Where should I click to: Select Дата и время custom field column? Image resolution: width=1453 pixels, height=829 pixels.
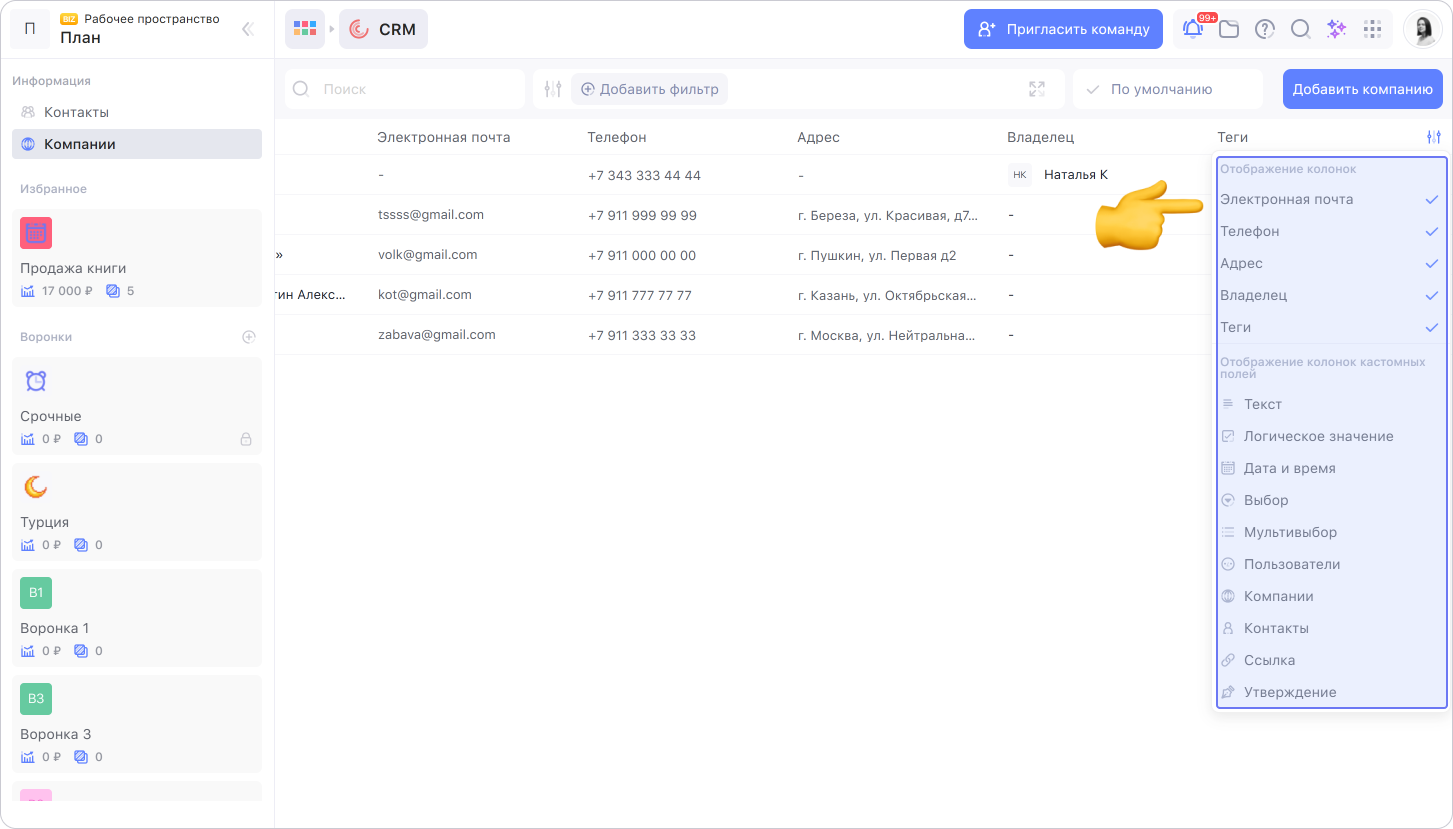[1289, 468]
